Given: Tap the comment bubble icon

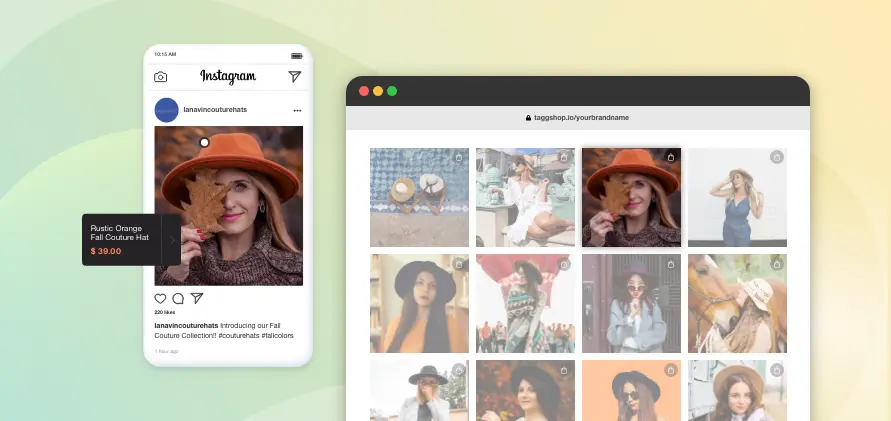Looking at the screenshot, I should 178,298.
